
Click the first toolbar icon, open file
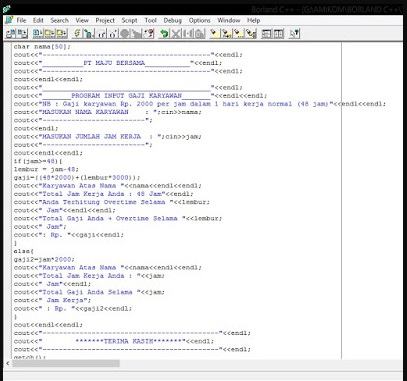(11, 33)
